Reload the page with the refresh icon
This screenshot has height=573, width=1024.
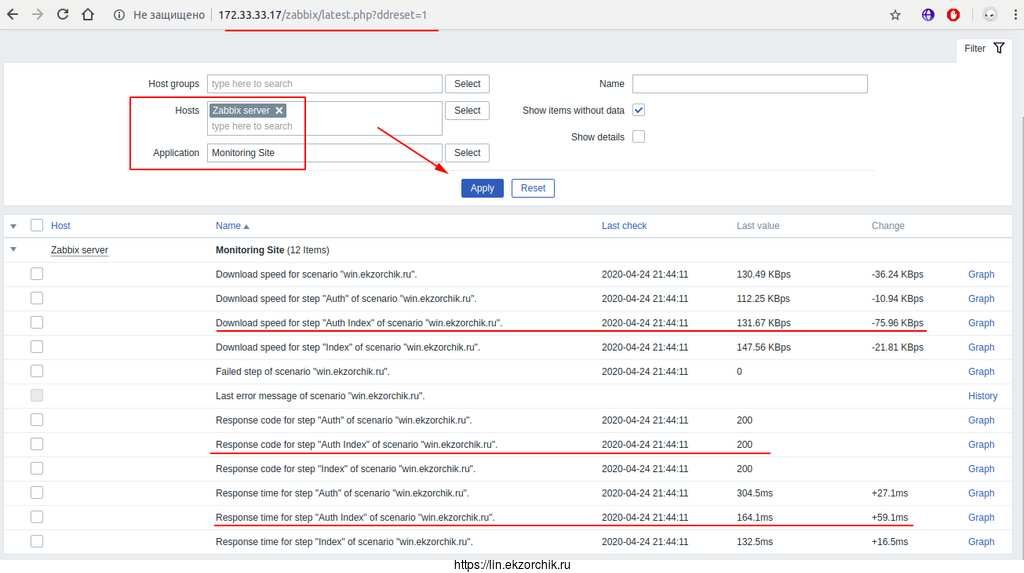click(62, 15)
